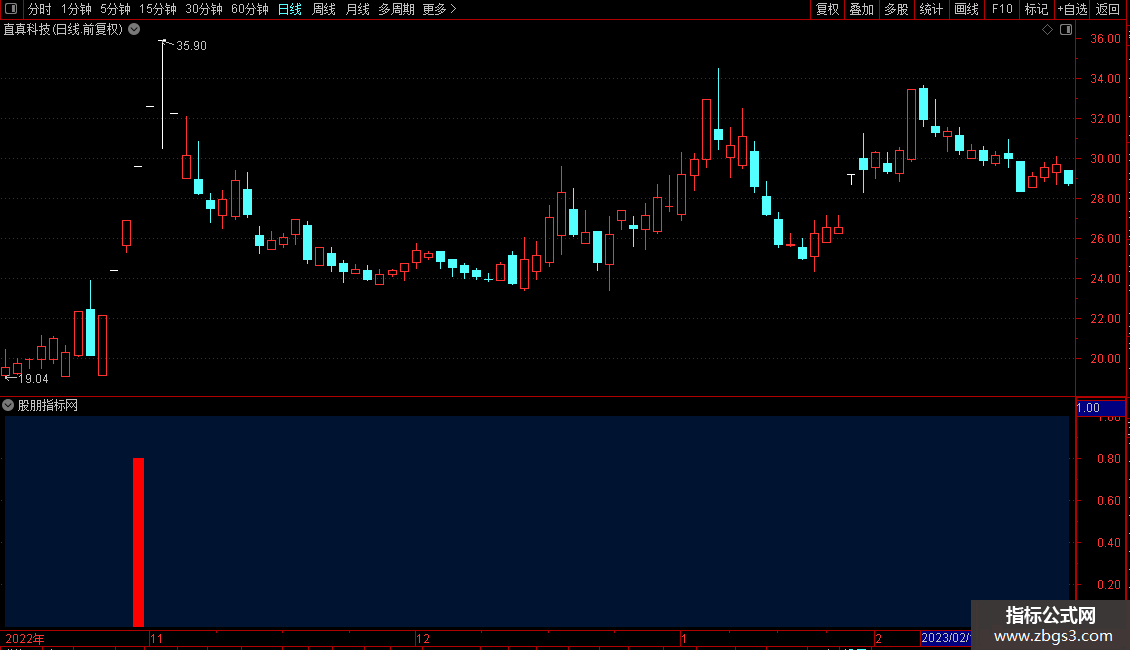Select the 1分钟 period
This screenshot has height=650, width=1130.
(x=76, y=9)
